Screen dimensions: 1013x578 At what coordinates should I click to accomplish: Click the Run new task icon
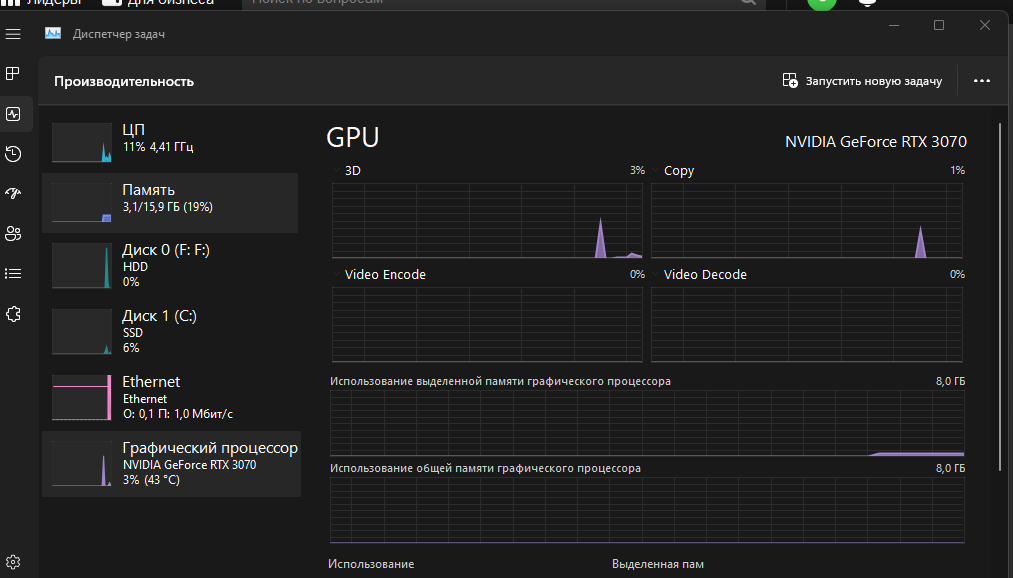point(789,80)
